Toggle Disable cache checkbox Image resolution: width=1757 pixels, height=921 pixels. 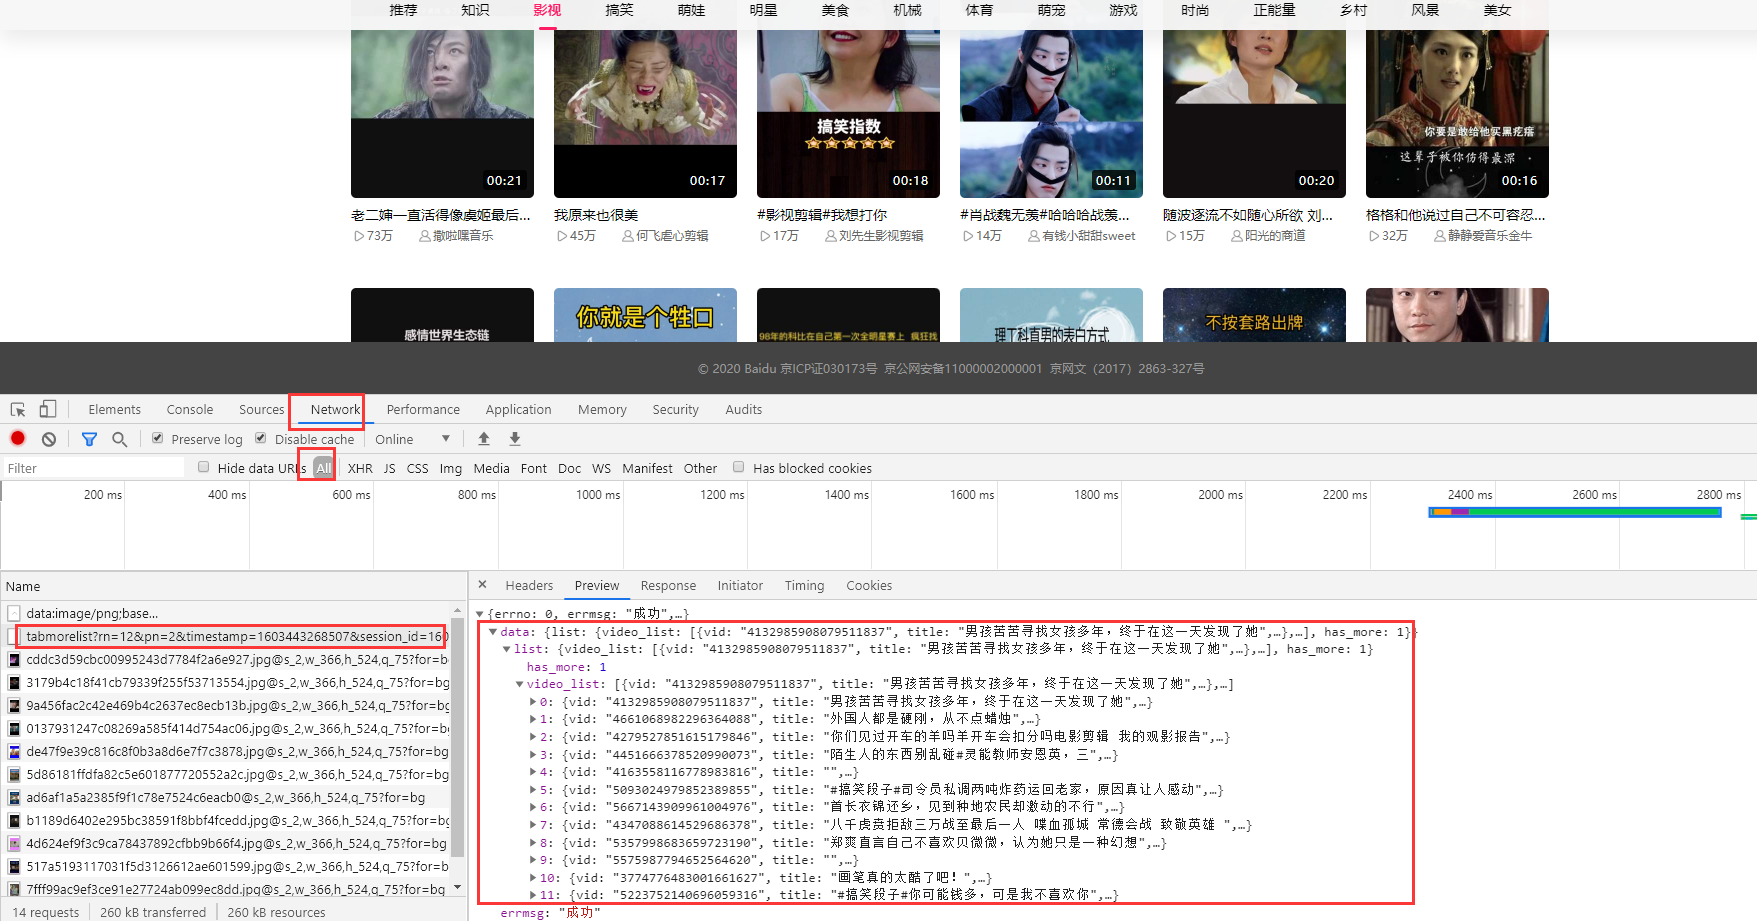[261, 438]
